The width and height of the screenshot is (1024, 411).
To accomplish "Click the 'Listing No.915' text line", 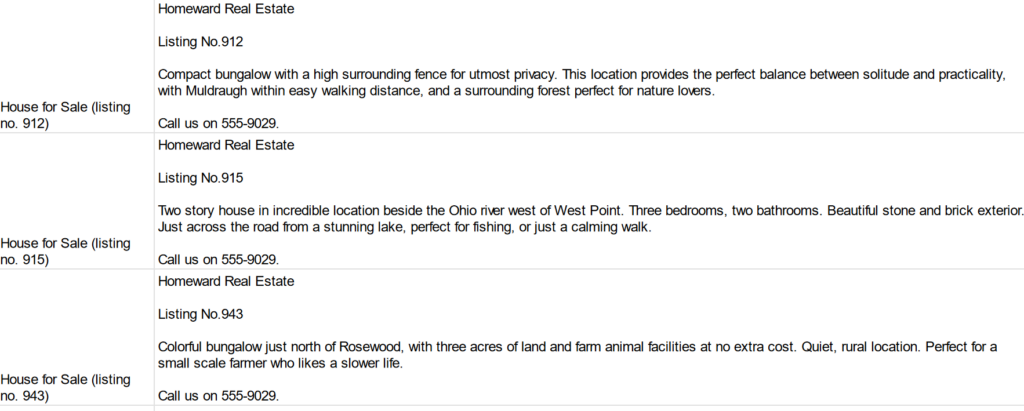I will [x=200, y=178].
